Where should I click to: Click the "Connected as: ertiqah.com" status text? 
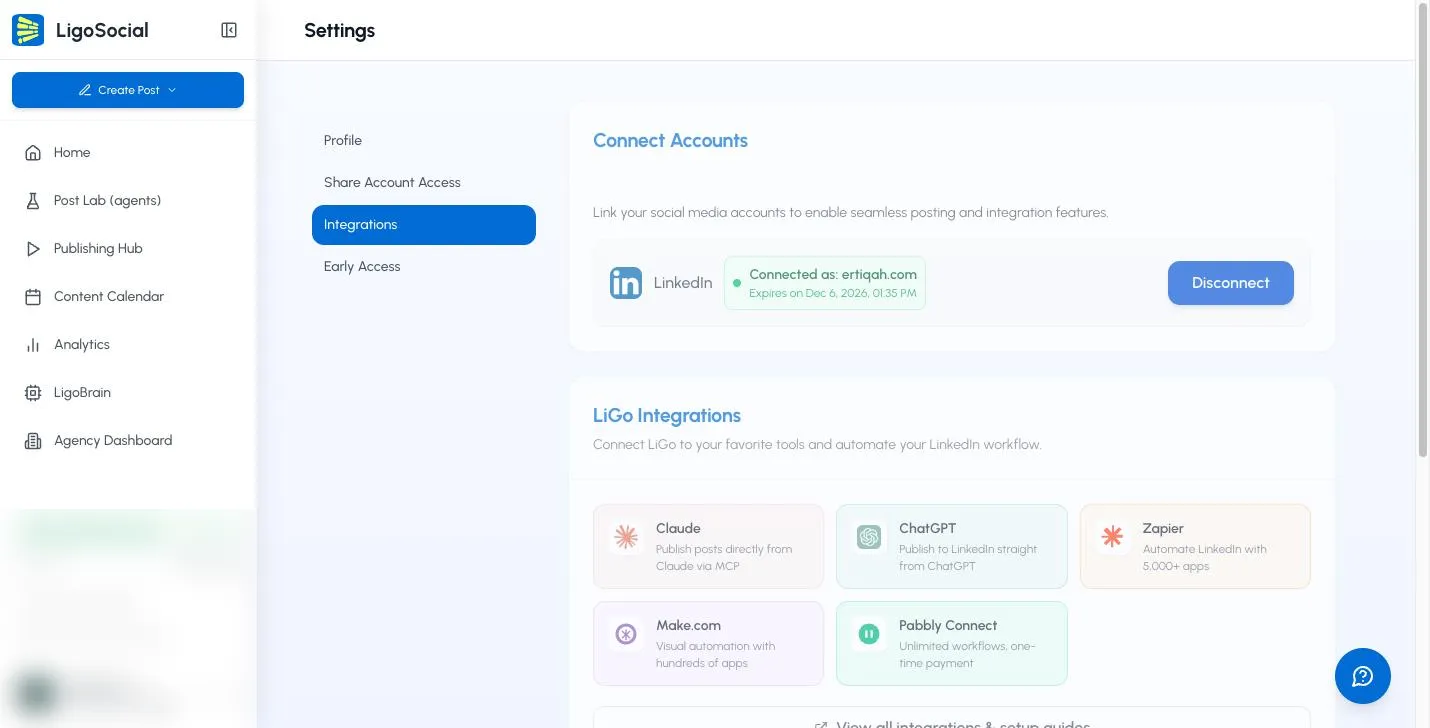pos(833,274)
